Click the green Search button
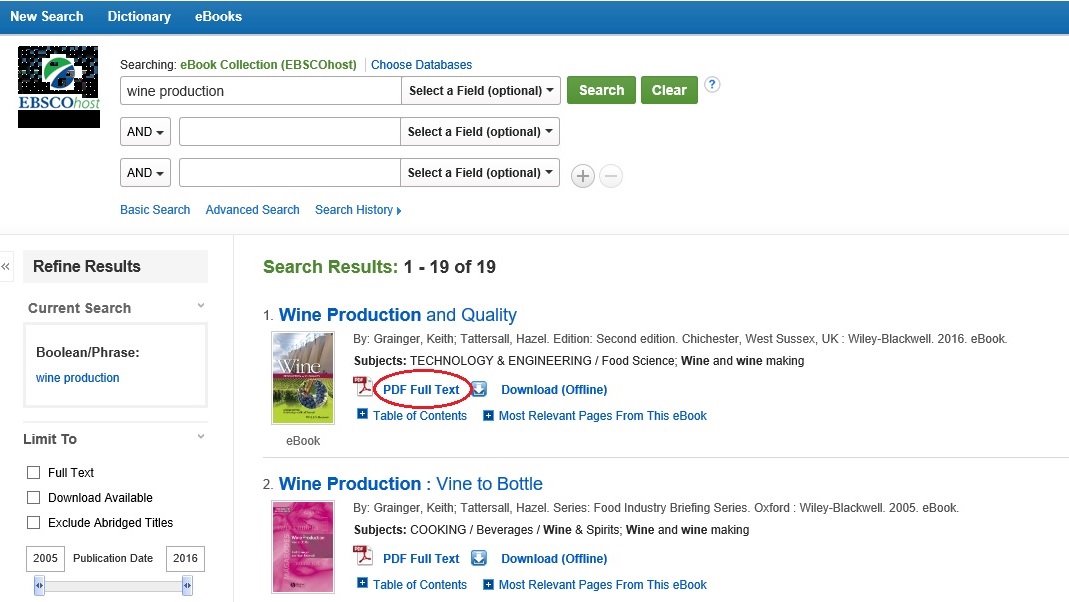Viewport: 1069px width, 602px height. 601,90
